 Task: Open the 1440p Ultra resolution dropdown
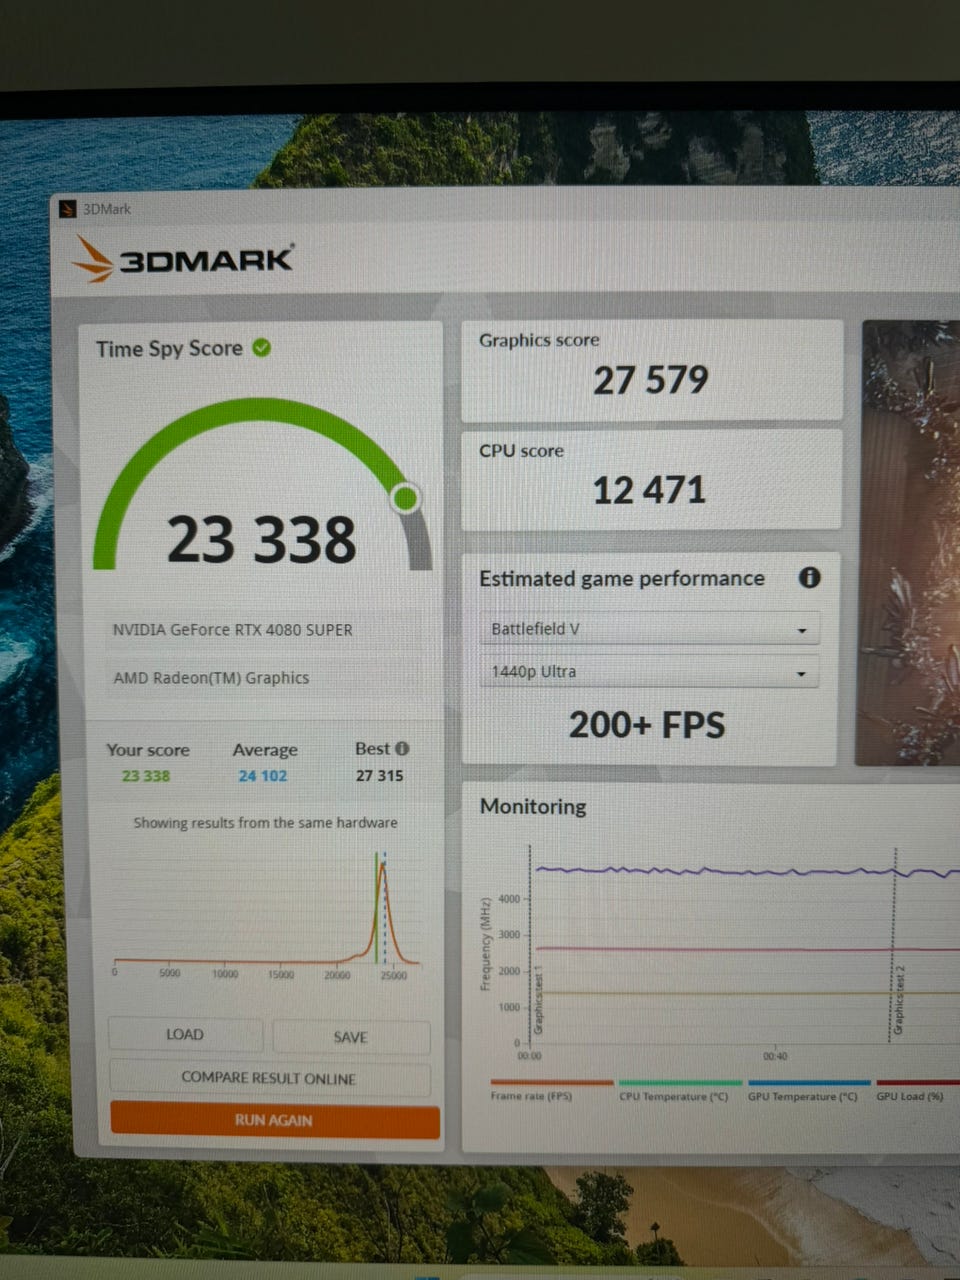point(649,672)
